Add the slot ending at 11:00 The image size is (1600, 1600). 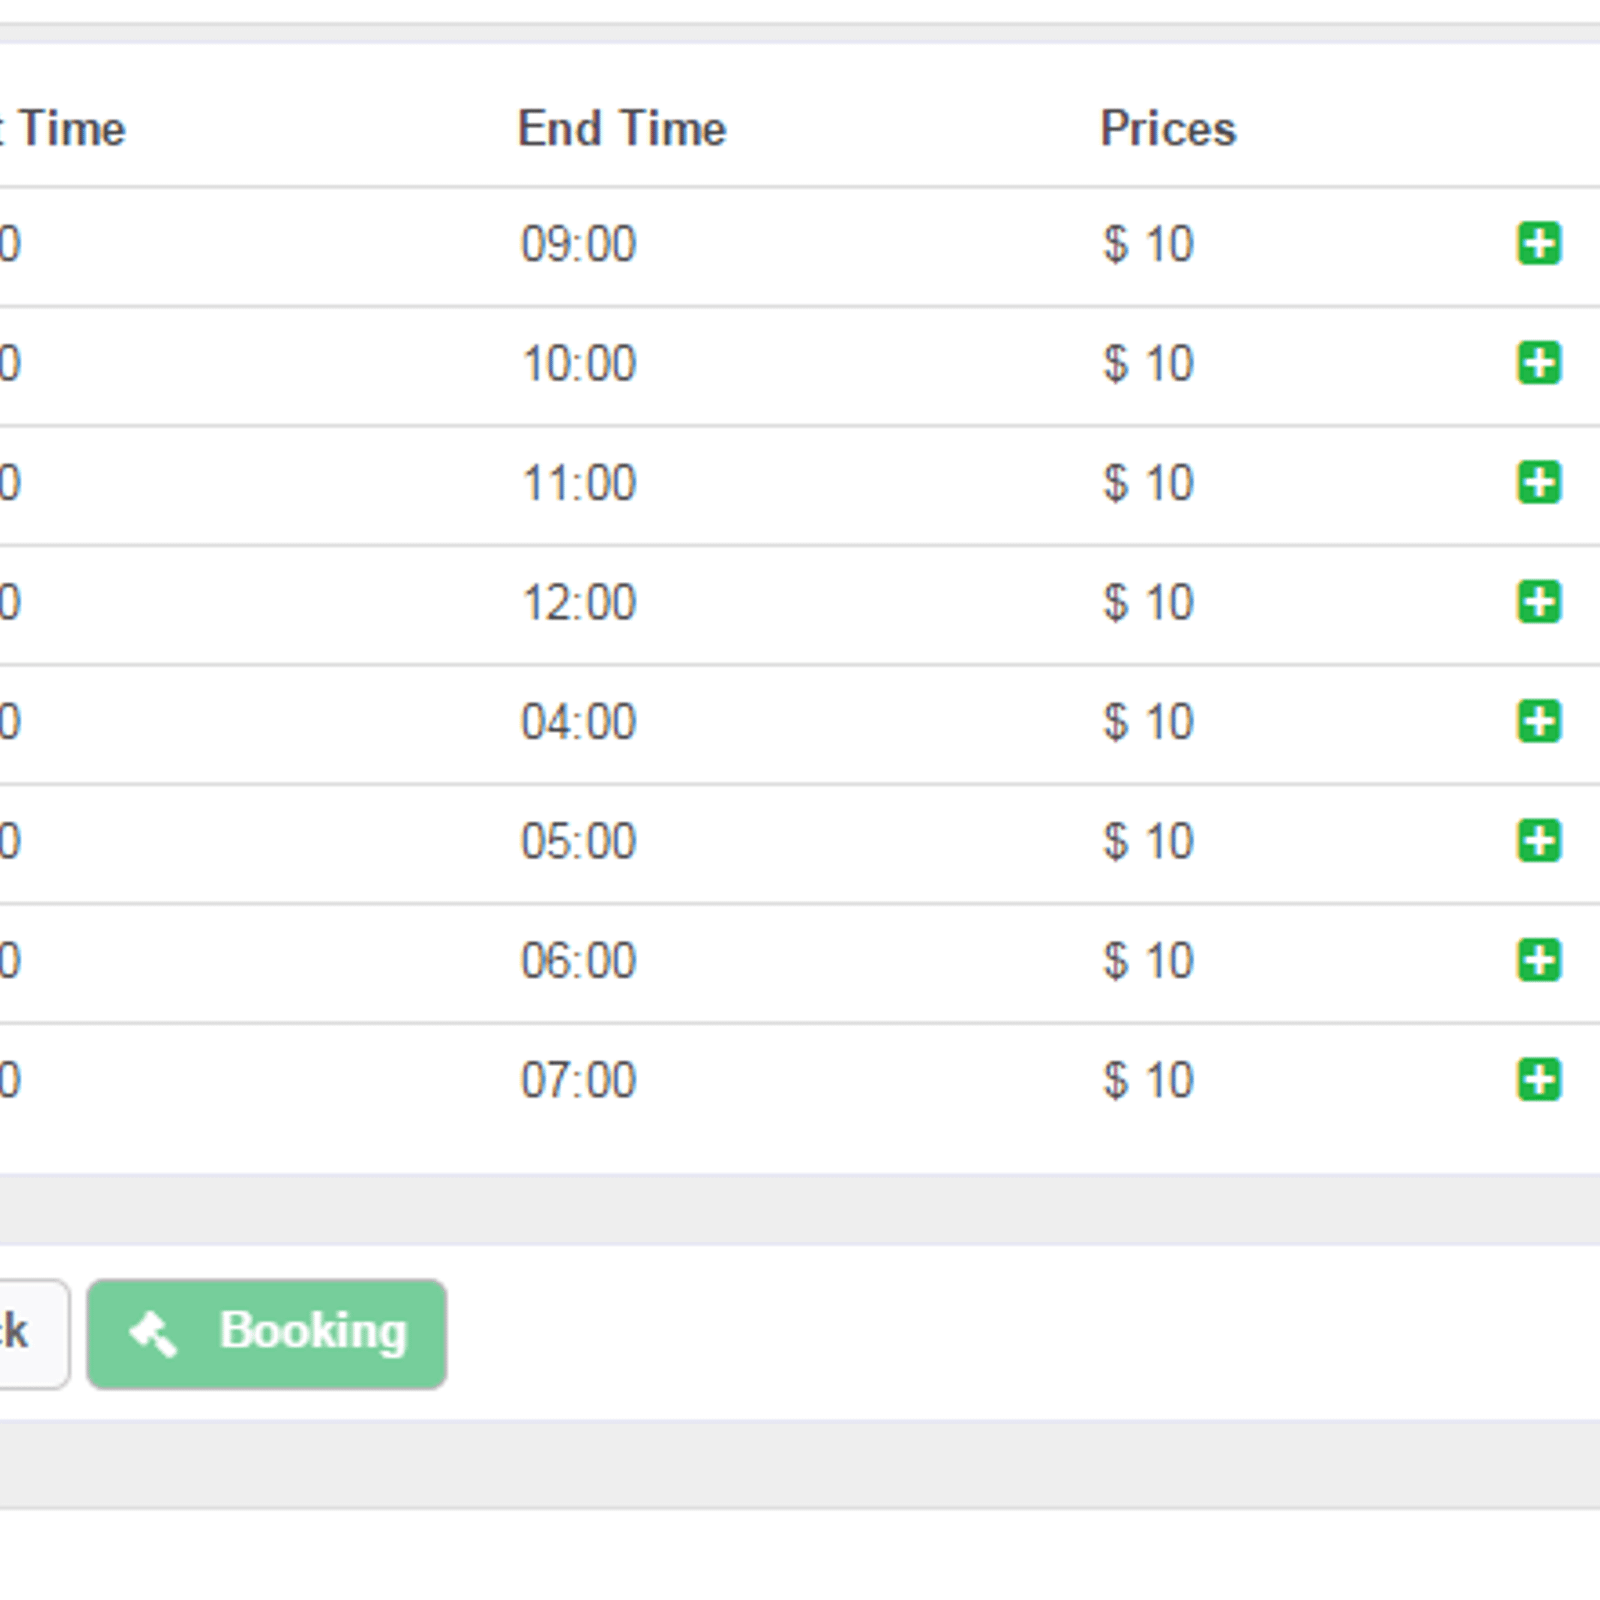[1539, 483]
